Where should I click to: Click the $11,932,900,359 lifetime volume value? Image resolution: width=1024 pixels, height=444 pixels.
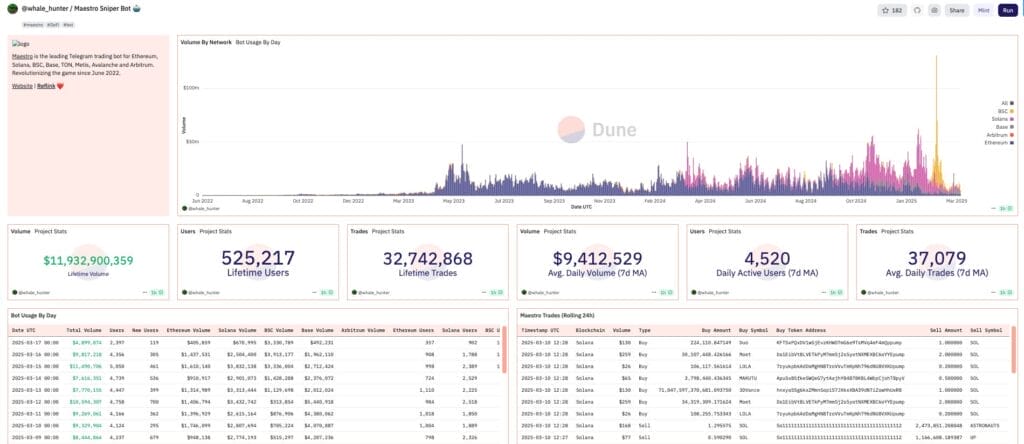pyautogui.click(x=88, y=261)
